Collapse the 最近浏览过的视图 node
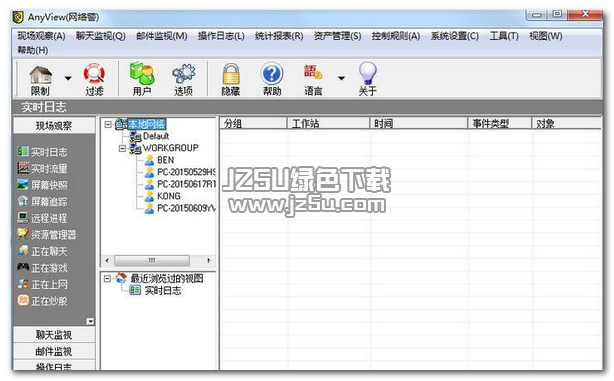The width and height of the screenshot is (614, 381). click(107, 279)
